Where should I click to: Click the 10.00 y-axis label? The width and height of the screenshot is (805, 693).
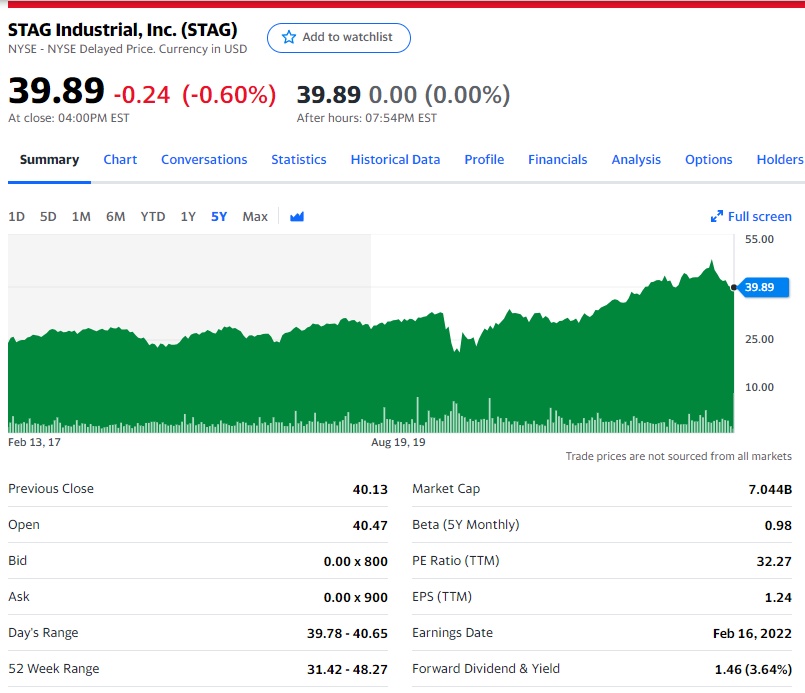coord(759,387)
